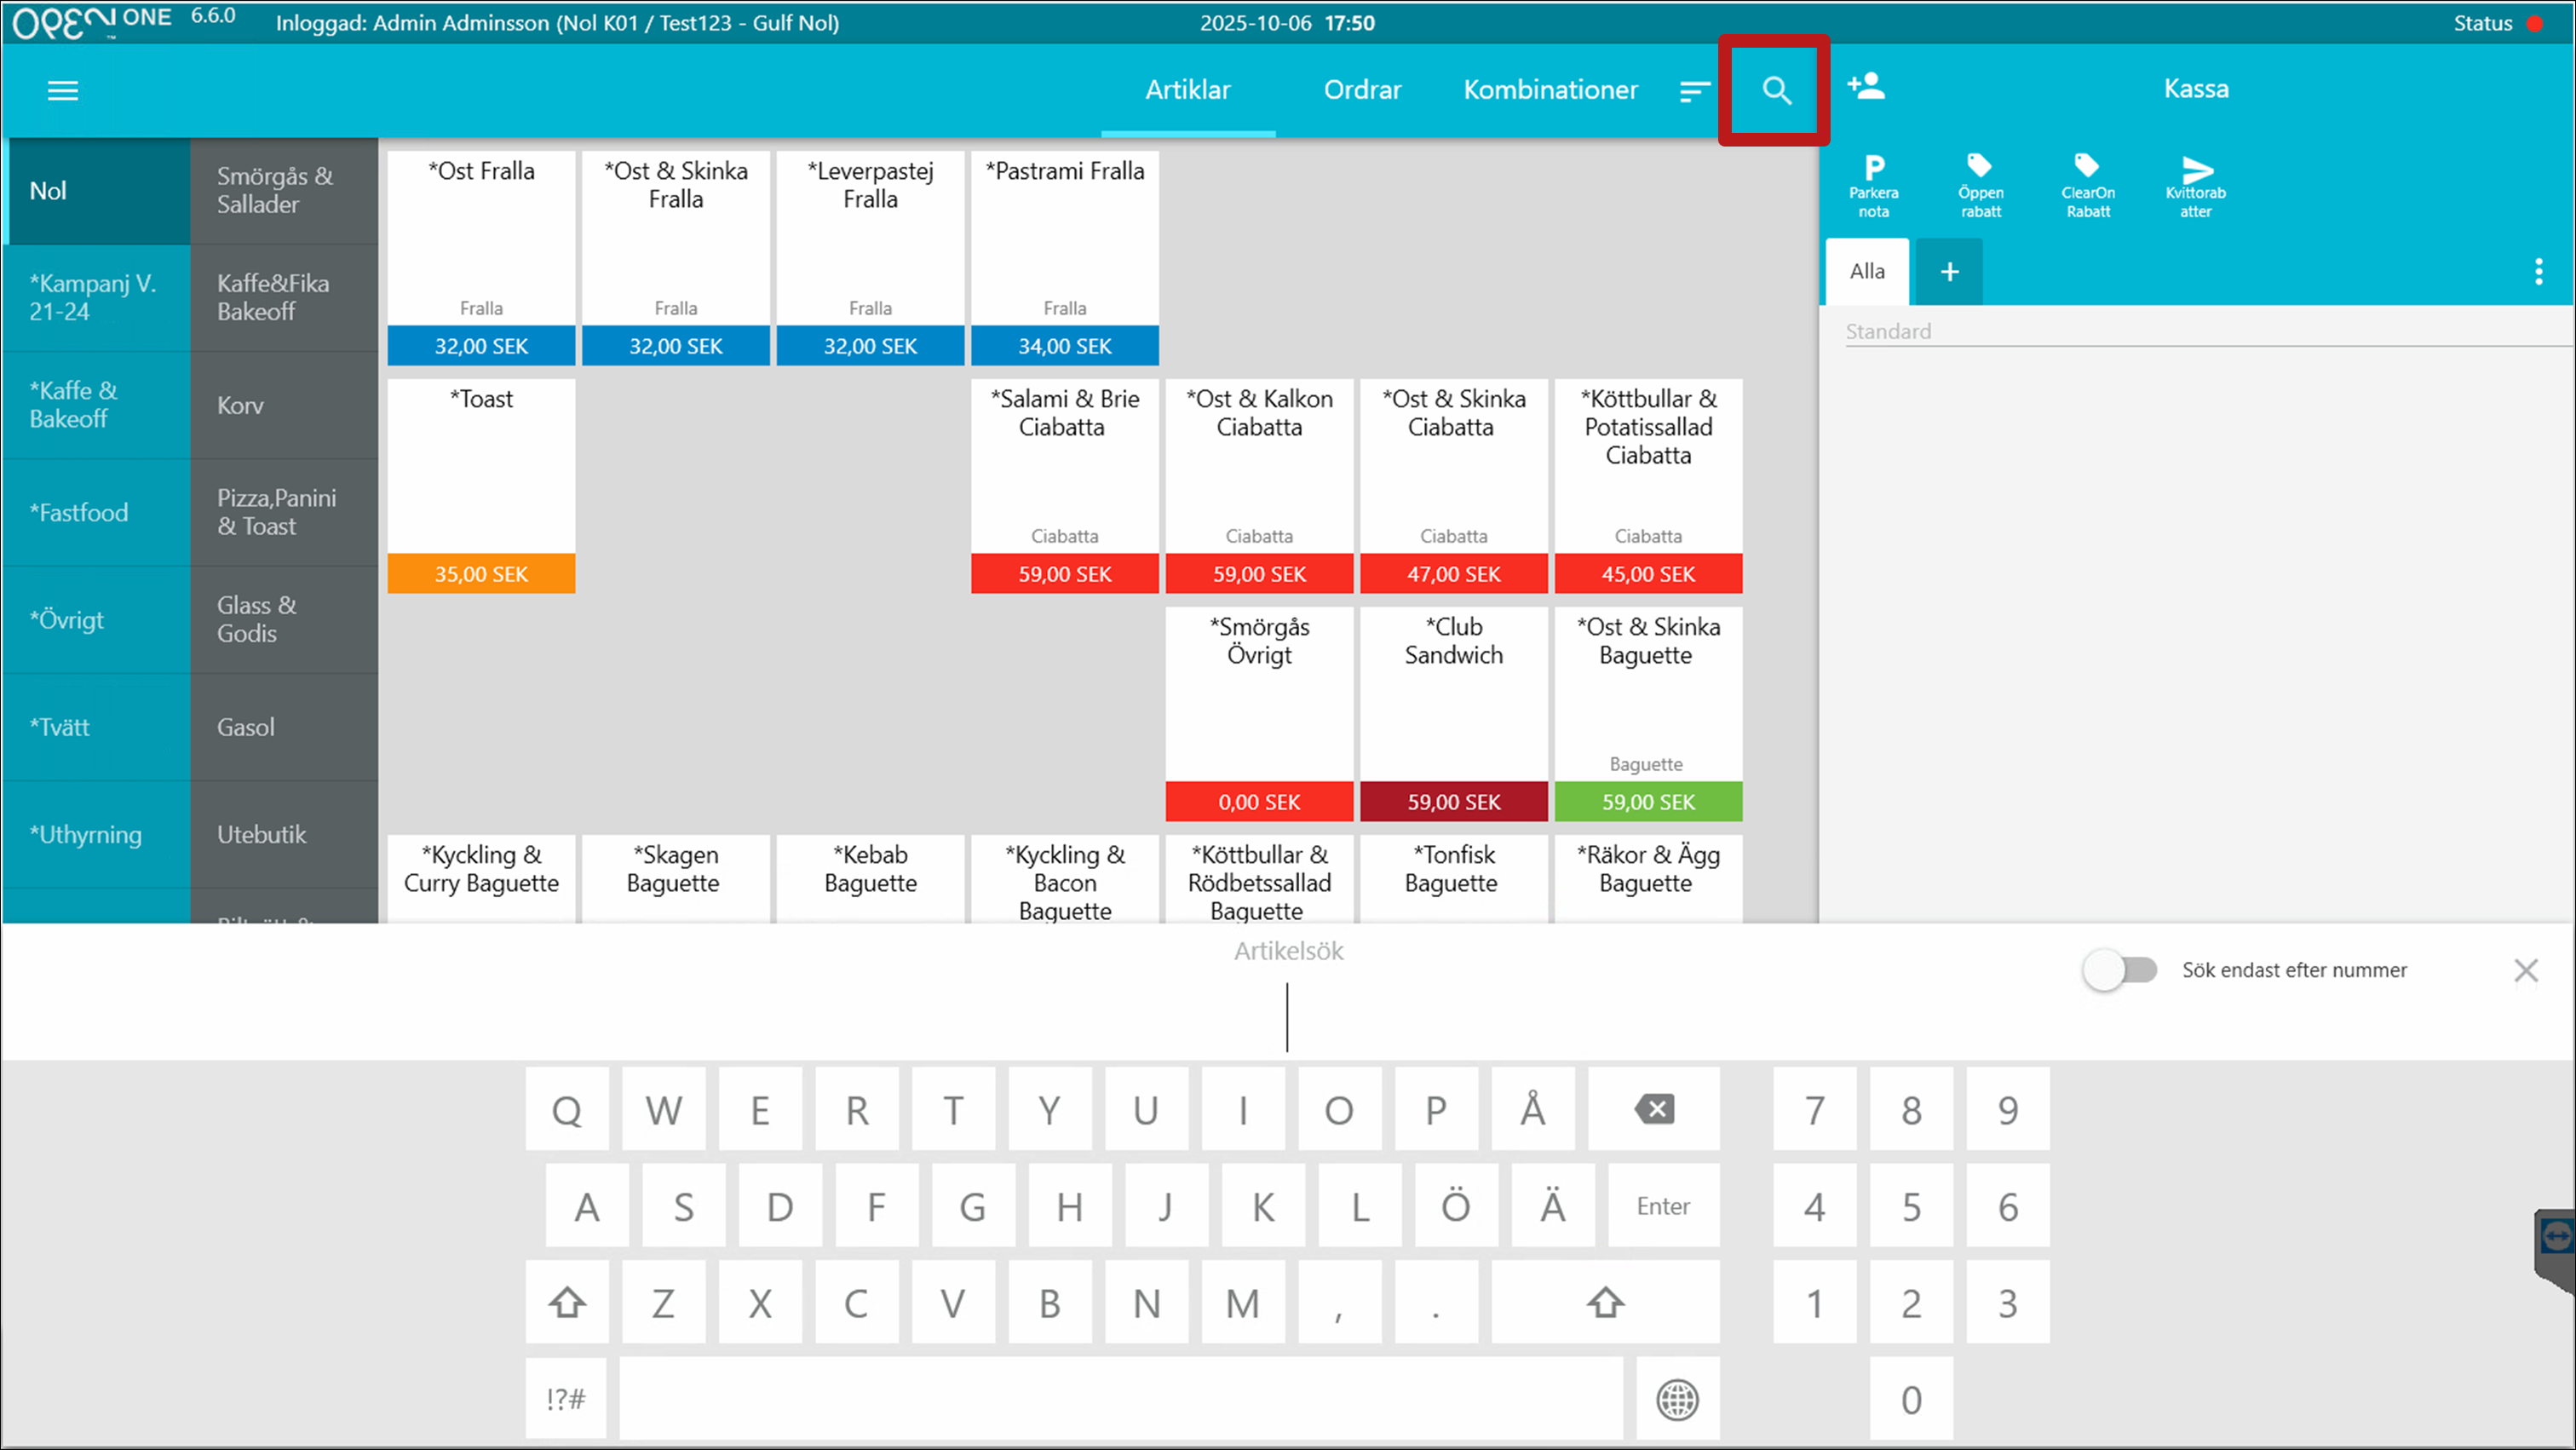2576x1450 pixels.
Task: Switch to the !?# symbols keyboard
Action: [566, 1399]
